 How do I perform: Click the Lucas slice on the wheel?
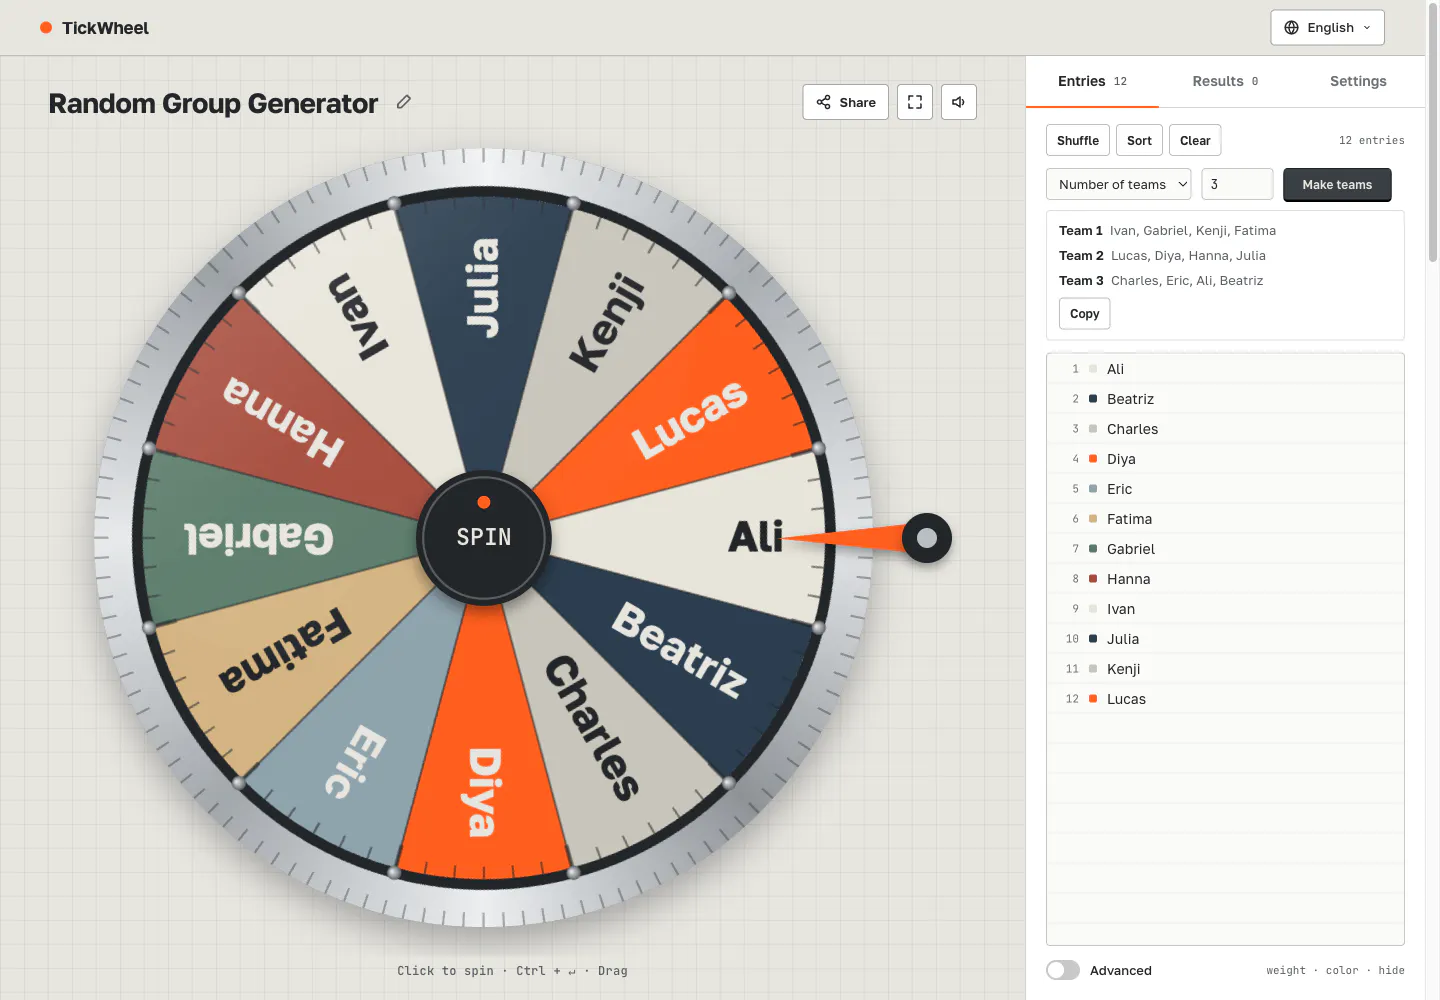690,420
